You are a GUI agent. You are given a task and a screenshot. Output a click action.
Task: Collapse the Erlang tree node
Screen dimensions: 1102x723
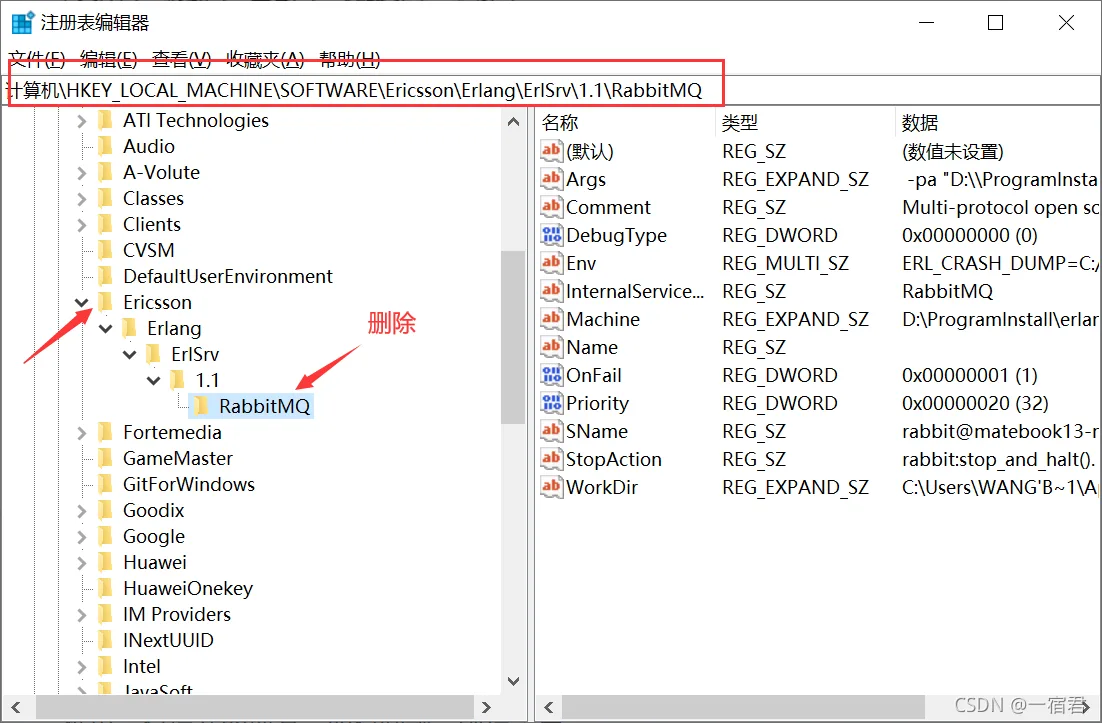click(105, 328)
